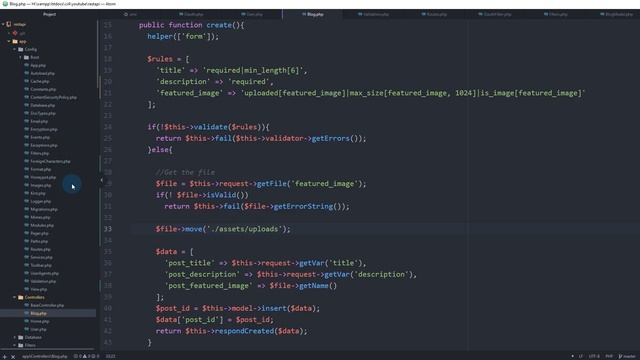Open App.php in the Config folder
The height and width of the screenshot is (360, 640).
tap(38, 65)
